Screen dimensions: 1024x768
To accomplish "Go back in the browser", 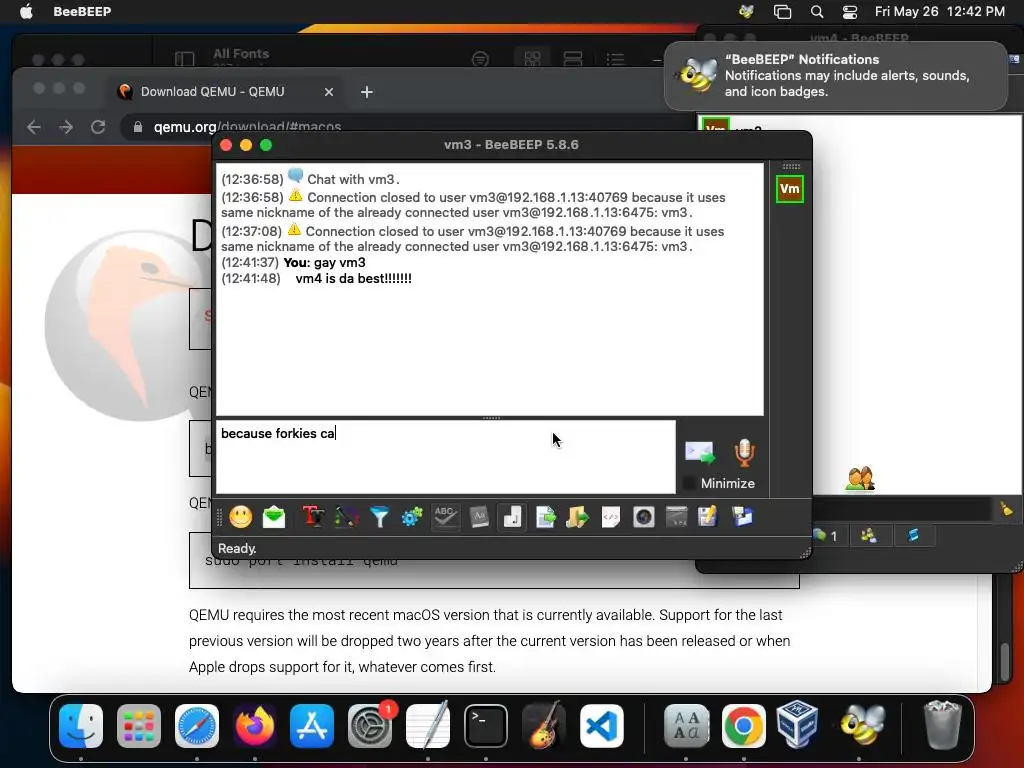I will tap(34, 127).
